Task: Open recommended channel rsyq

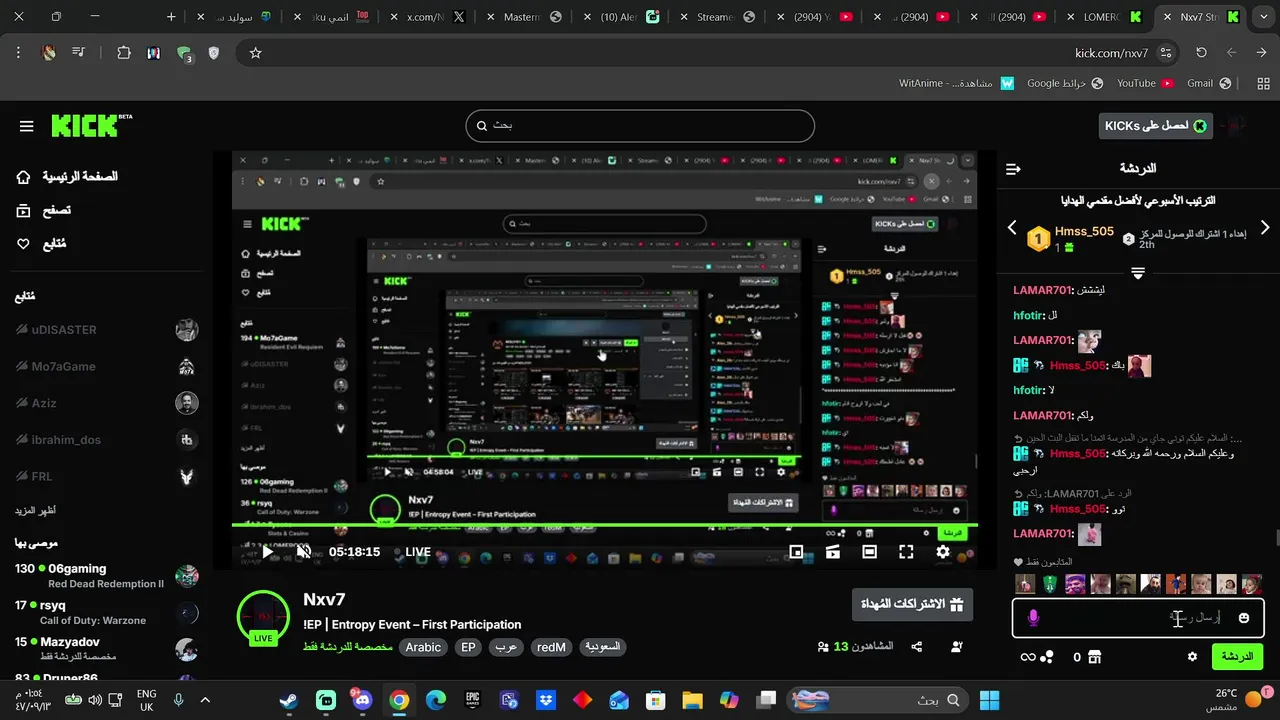Action: (x=106, y=612)
